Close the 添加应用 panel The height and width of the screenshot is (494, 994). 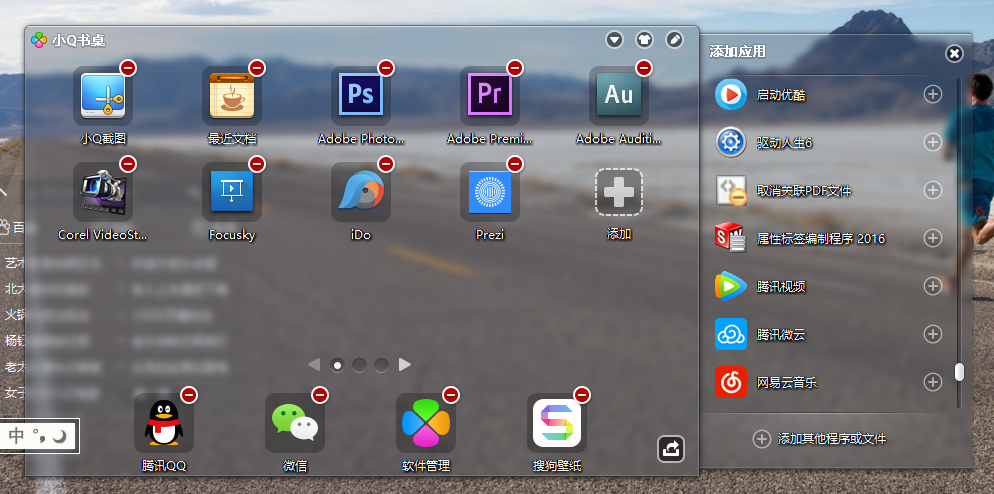pos(954,53)
